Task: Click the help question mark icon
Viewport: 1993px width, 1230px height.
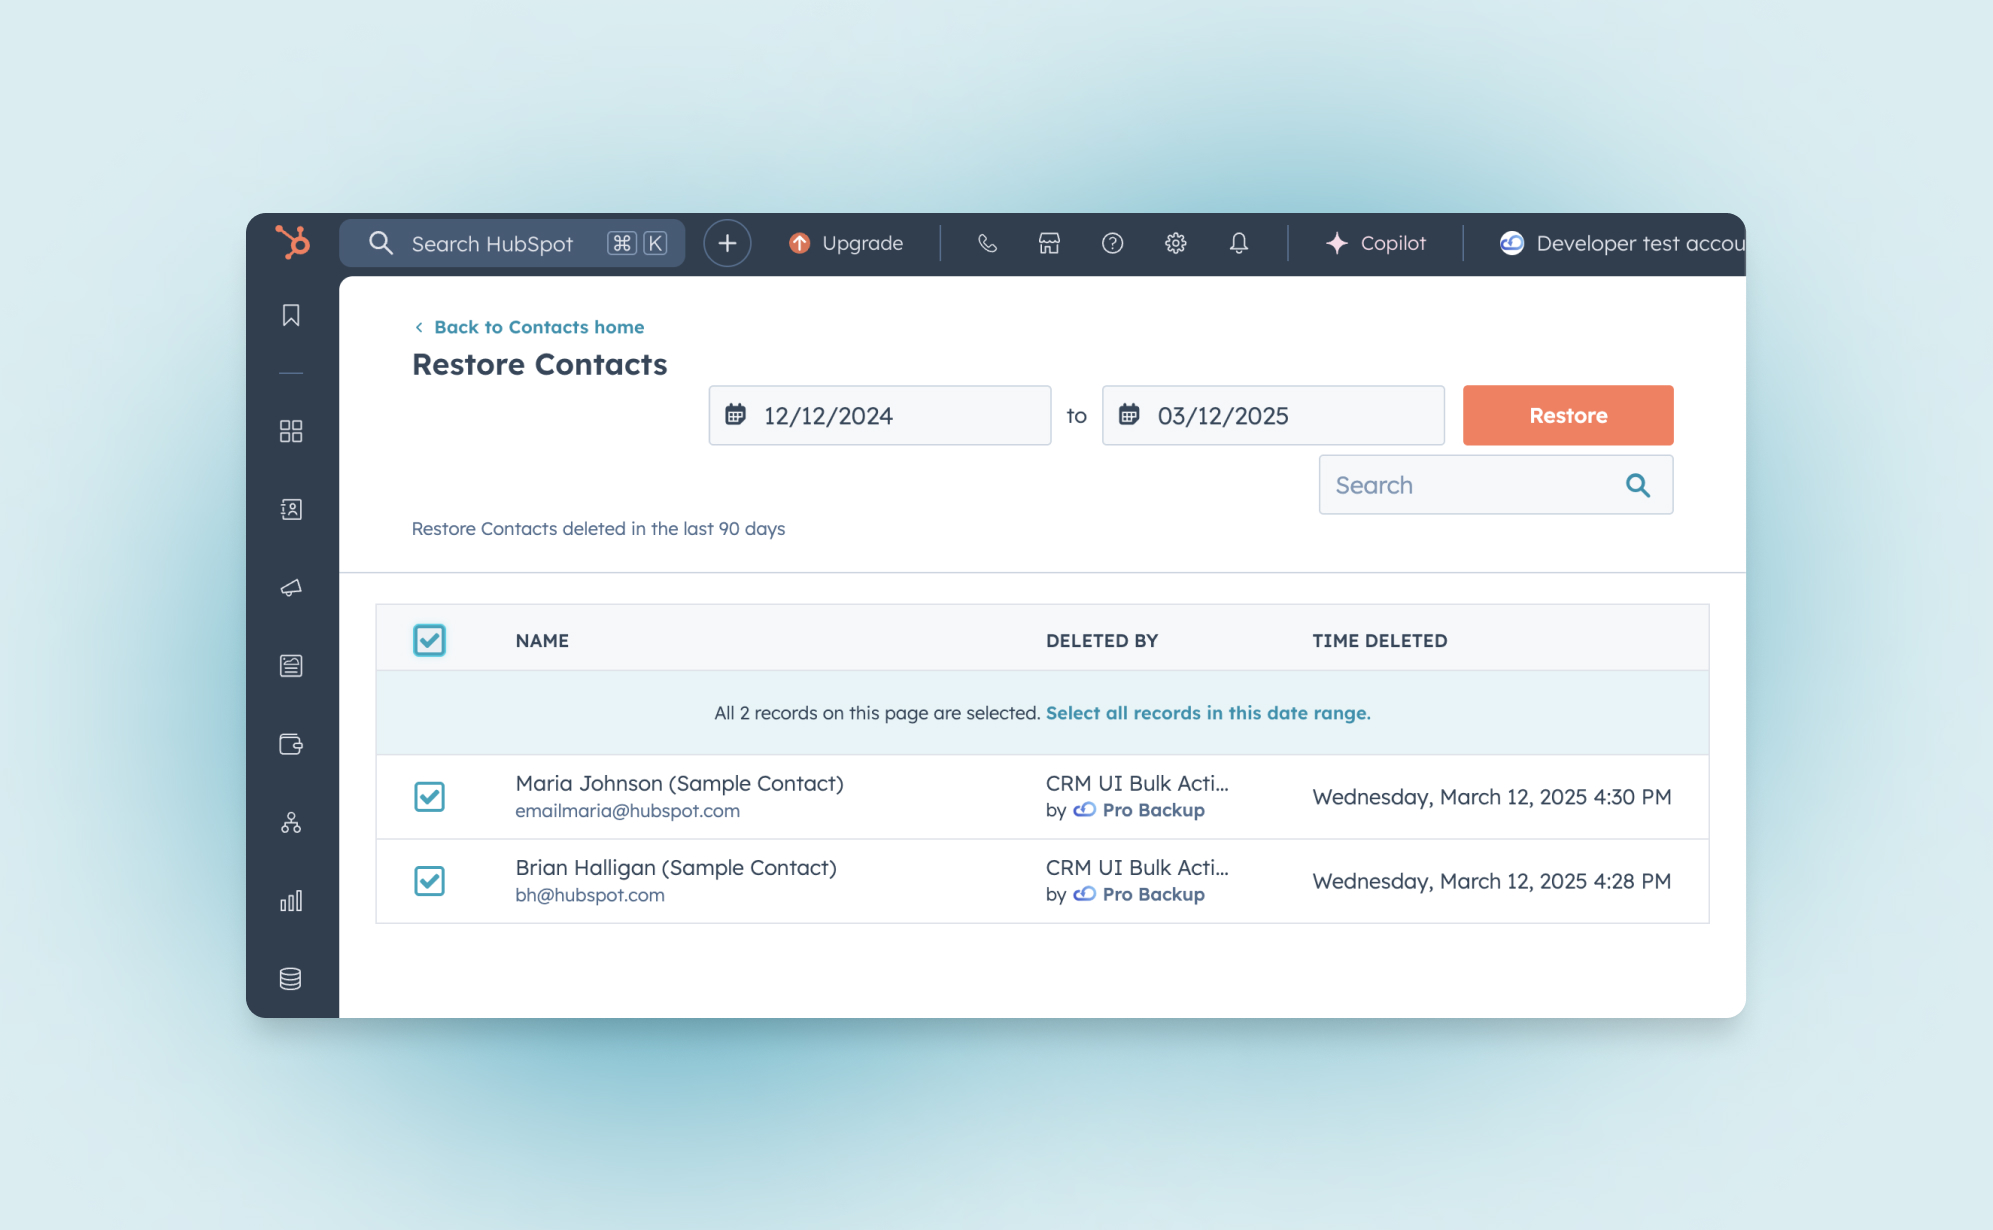Action: [x=1113, y=242]
